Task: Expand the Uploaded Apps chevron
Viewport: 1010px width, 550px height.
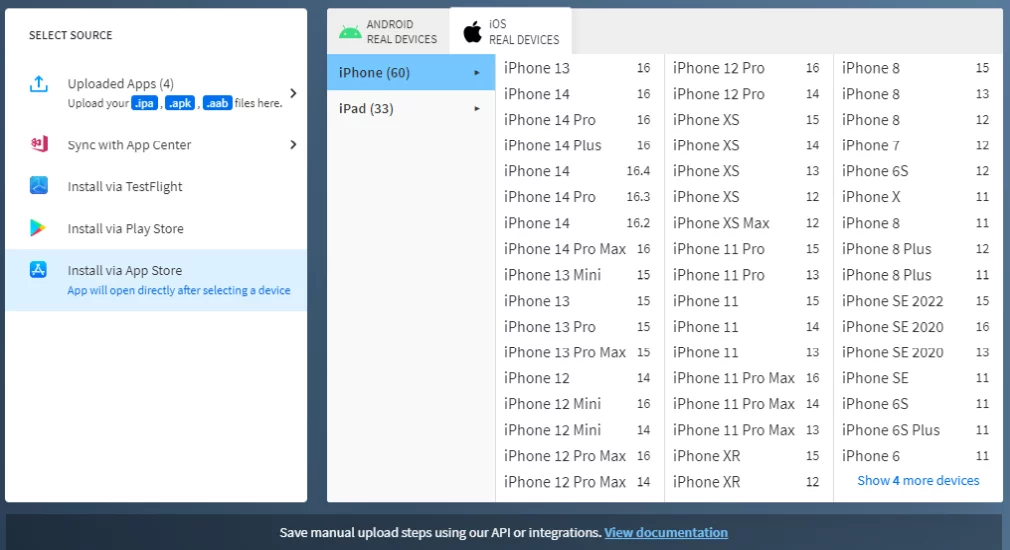Action: pyautogui.click(x=293, y=93)
